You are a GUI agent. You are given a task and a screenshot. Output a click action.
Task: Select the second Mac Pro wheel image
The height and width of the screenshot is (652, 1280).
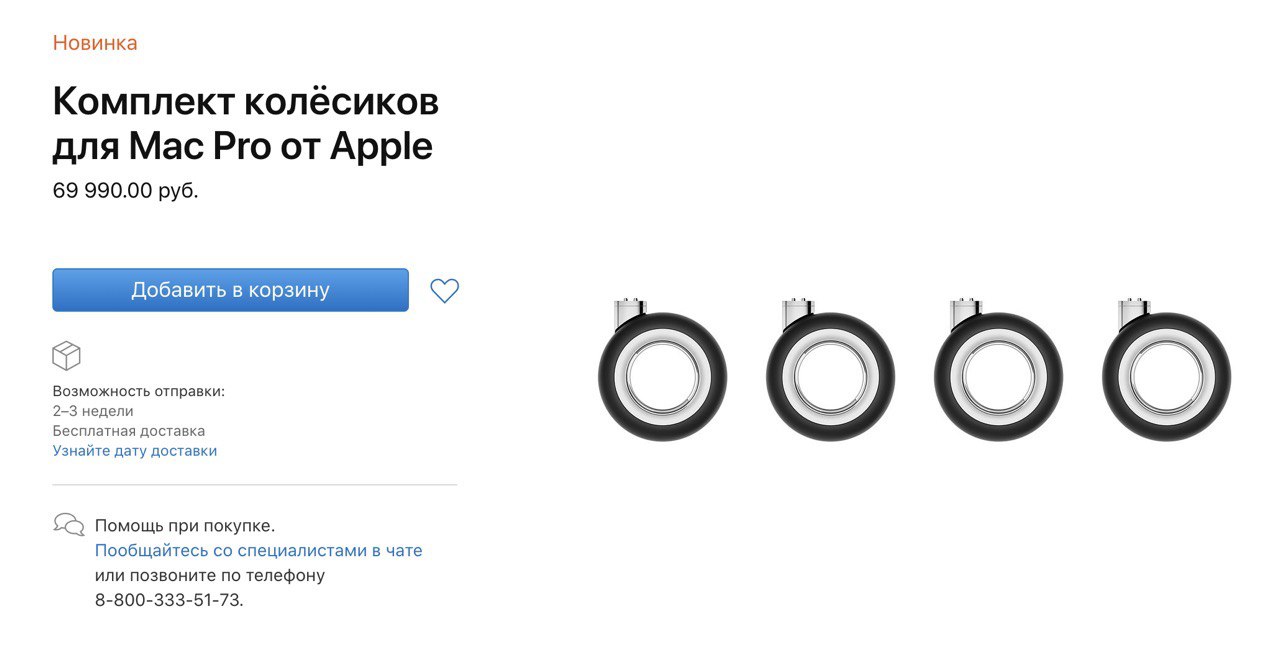click(x=830, y=369)
